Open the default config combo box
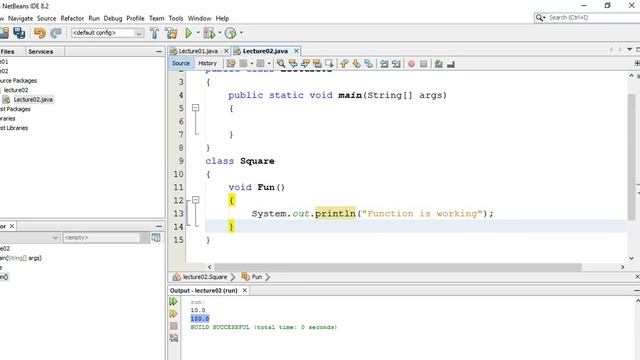The width and height of the screenshot is (640, 360). (x=108, y=33)
